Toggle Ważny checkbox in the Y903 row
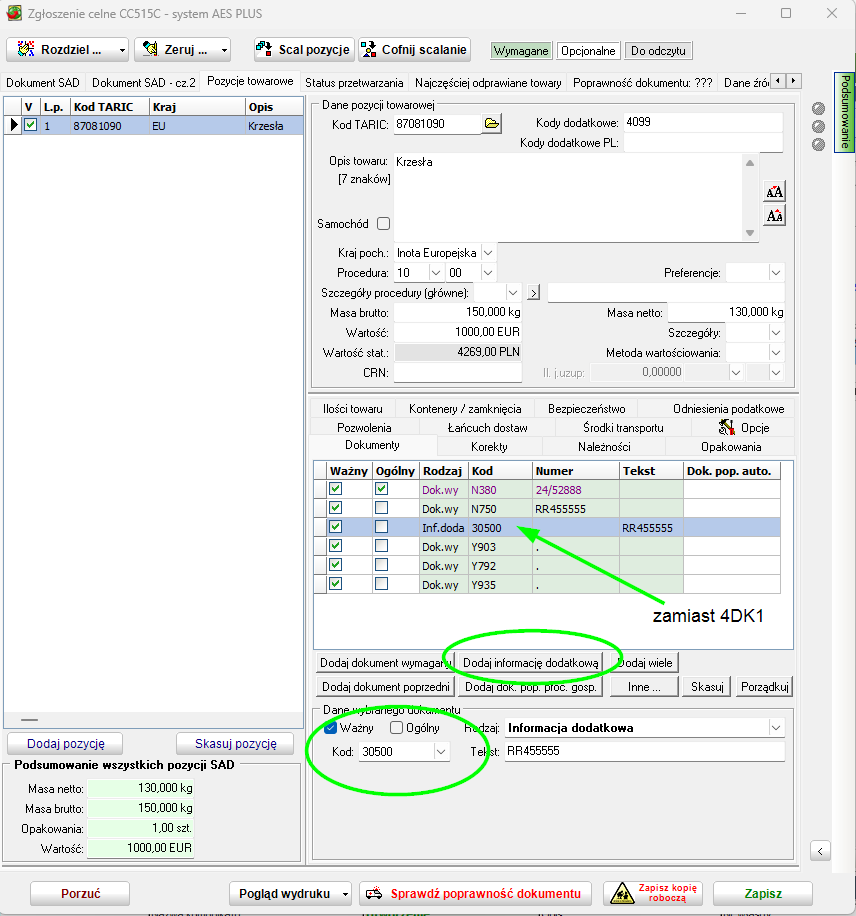 335,546
